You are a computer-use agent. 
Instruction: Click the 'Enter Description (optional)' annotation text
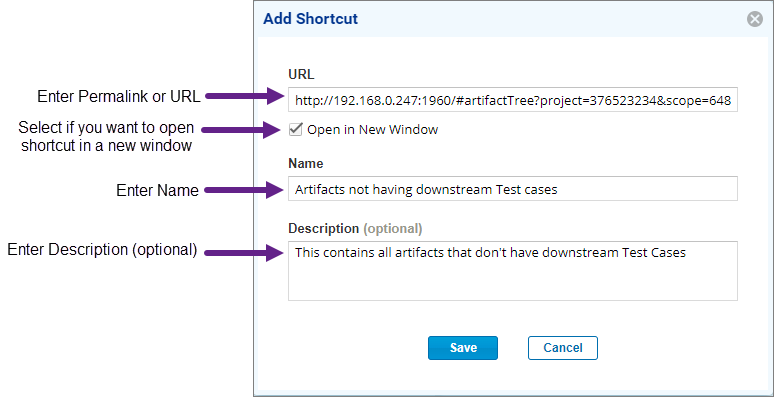click(102, 250)
